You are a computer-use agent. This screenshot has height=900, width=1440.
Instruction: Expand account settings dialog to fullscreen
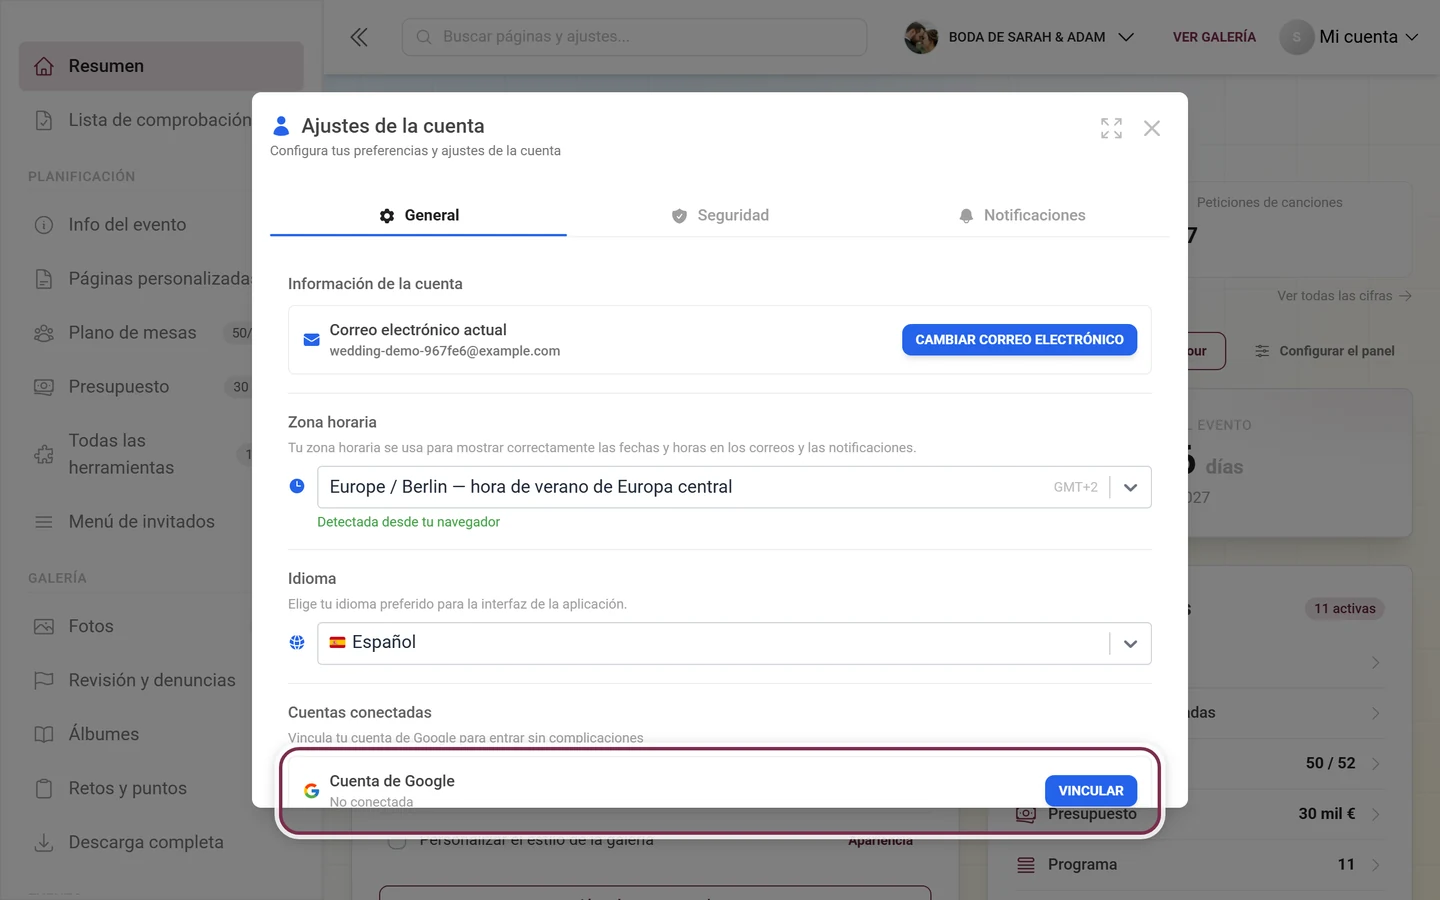pos(1111,128)
